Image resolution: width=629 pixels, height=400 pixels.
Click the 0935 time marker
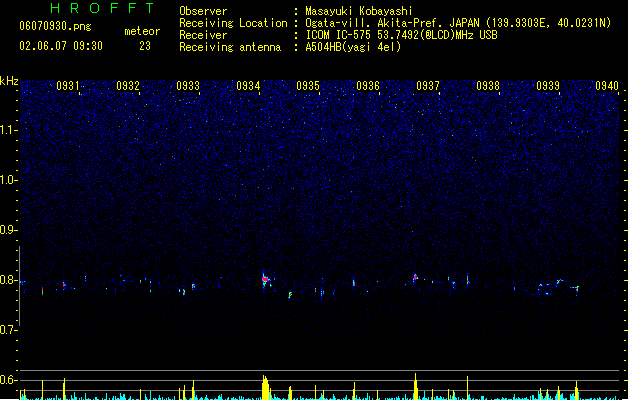(308, 86)
